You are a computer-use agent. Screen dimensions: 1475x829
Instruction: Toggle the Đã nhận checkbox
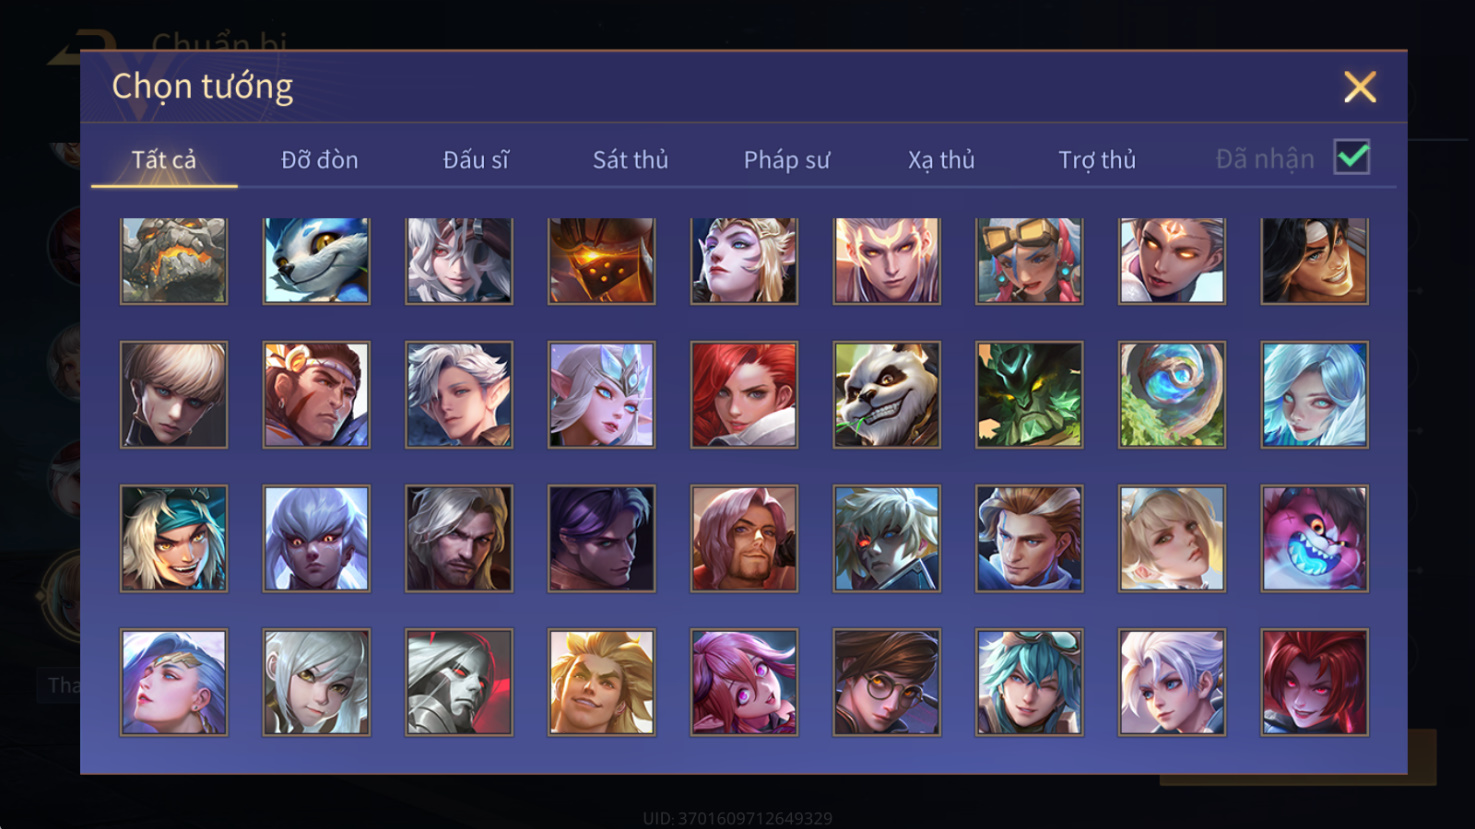coord(1352,157)
